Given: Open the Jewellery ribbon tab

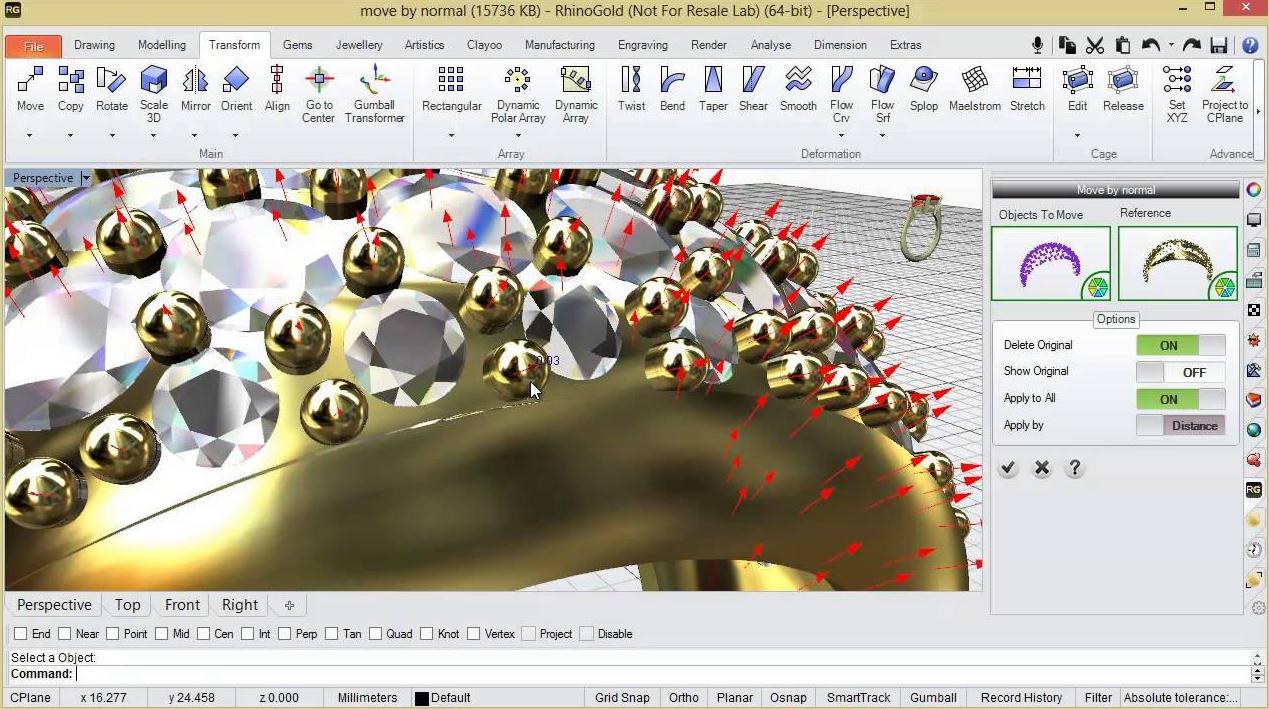Looking at the screenshot, I should 359,45.
